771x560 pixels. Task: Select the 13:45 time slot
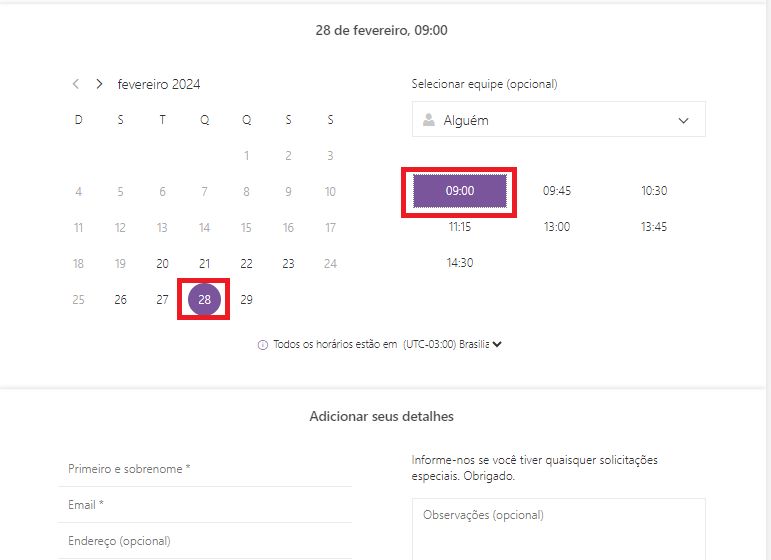(x=654, y=227)
